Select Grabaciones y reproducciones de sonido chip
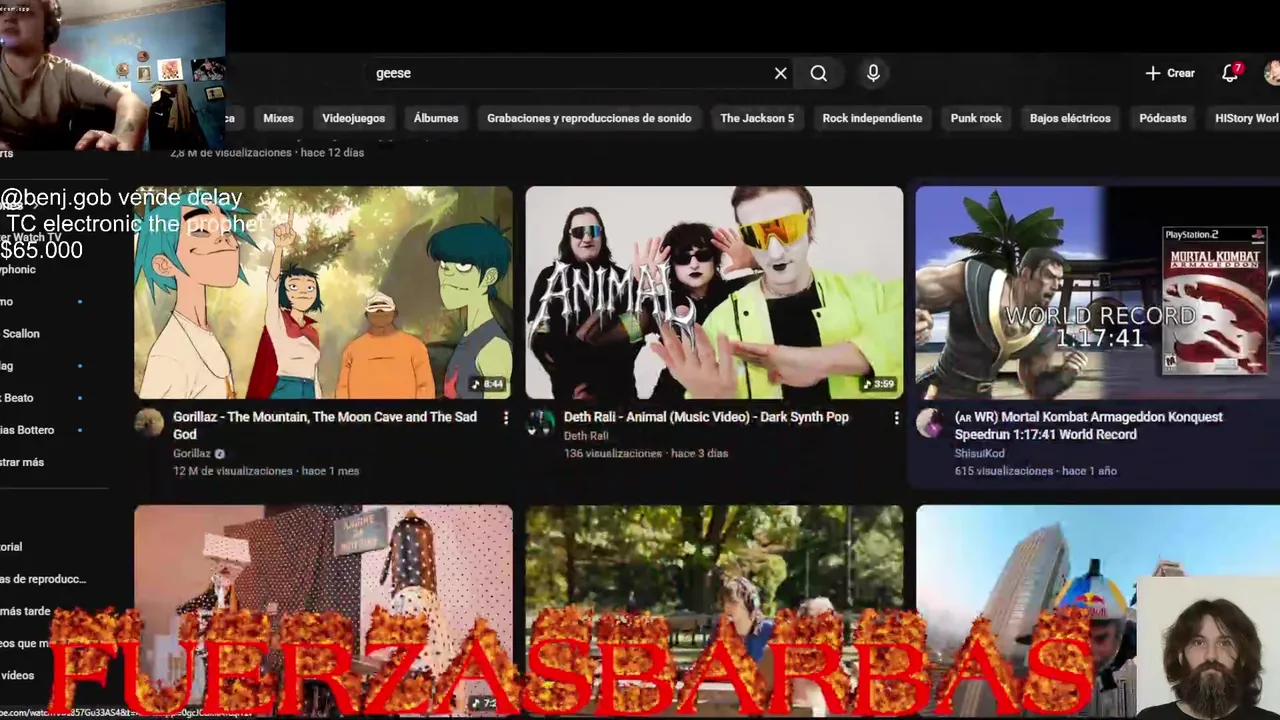This screenshot has width=1280, height=720. coord(589,118)
